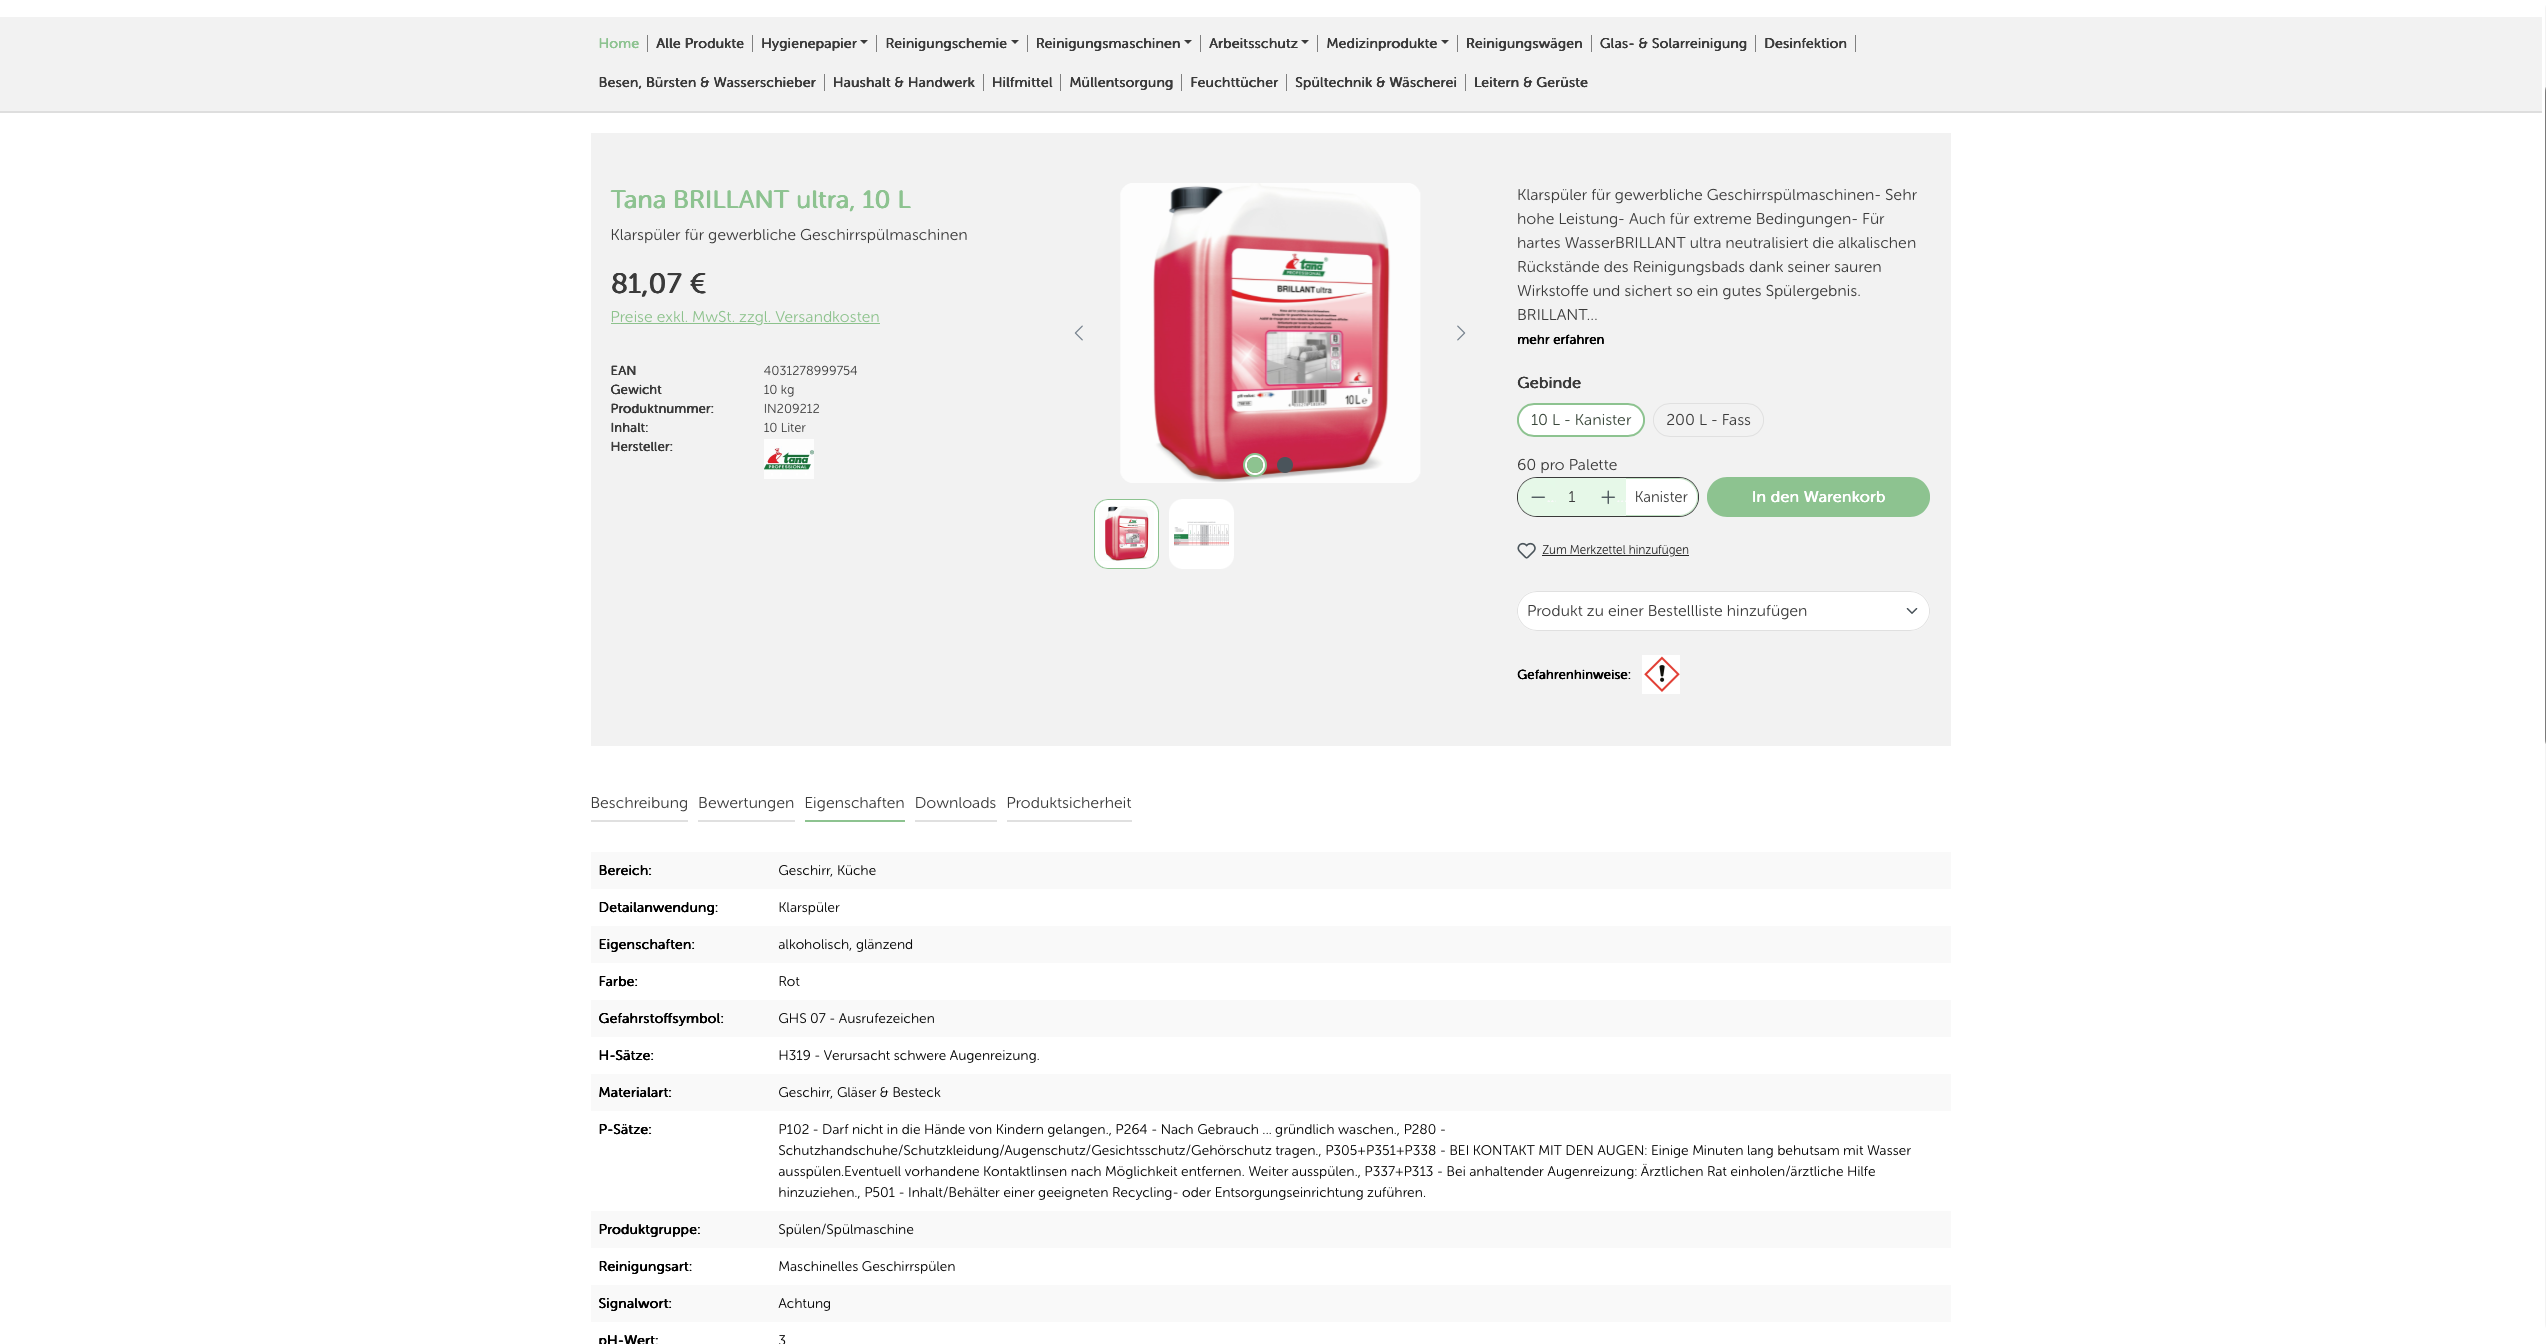Select first carousel dot indicator
The height and width of the screenshot is (1344, 2546).
click(1255, 465)
